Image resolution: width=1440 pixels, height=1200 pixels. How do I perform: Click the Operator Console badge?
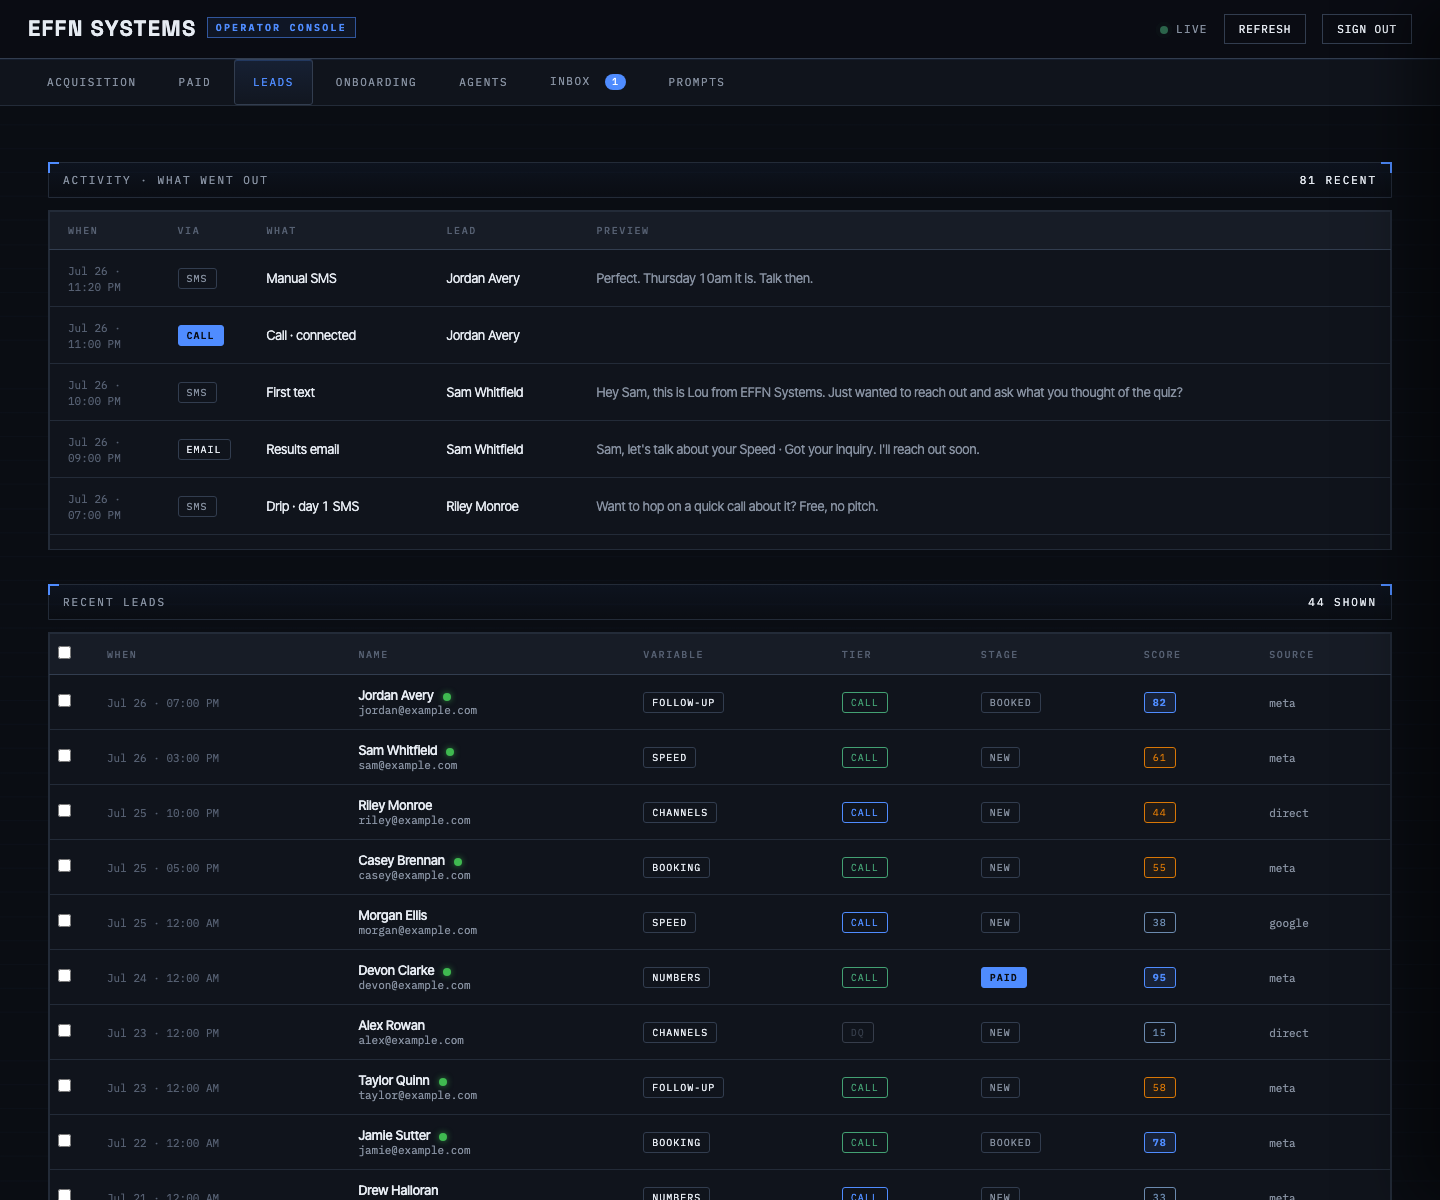(281, 28)
